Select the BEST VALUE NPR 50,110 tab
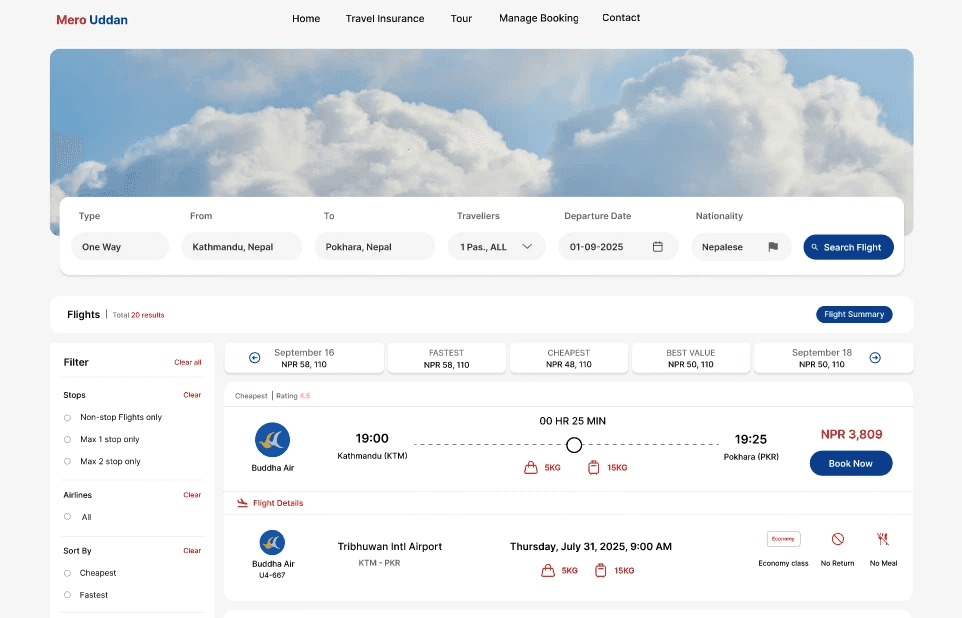Screen dimensions: 962x618 (691, 358)
